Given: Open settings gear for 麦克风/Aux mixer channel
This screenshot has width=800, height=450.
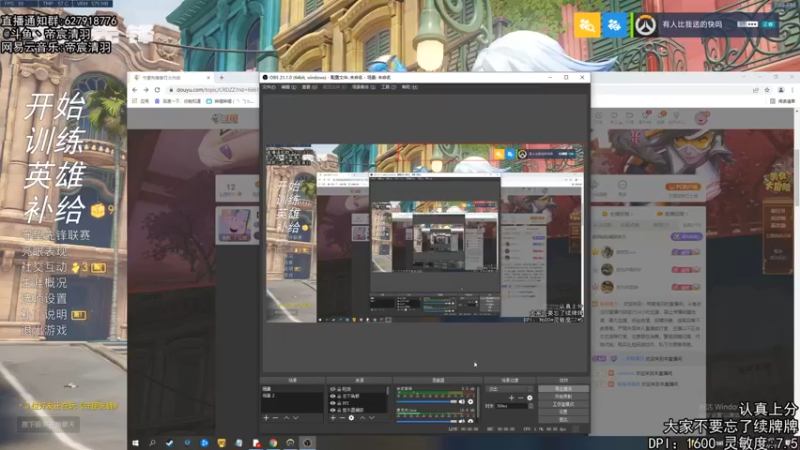Looking at the screenshot, I should point(470,421).
